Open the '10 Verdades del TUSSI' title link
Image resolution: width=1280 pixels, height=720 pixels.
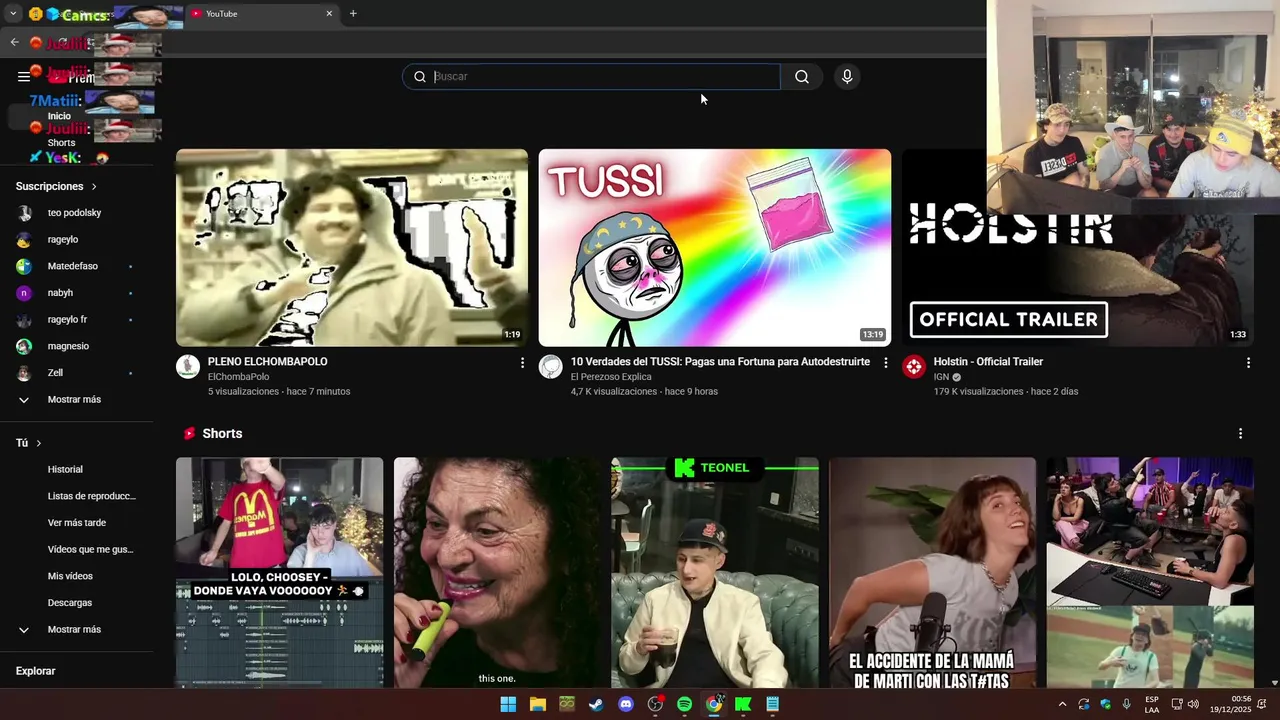pos(720,362)
